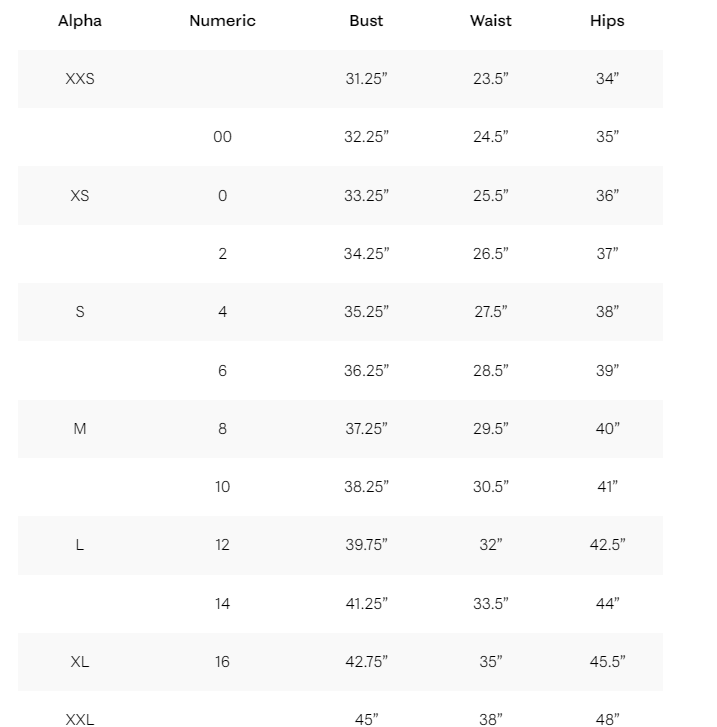Click the hips value 39”
Screen dimensions: 717x727
tap(607, 371)
